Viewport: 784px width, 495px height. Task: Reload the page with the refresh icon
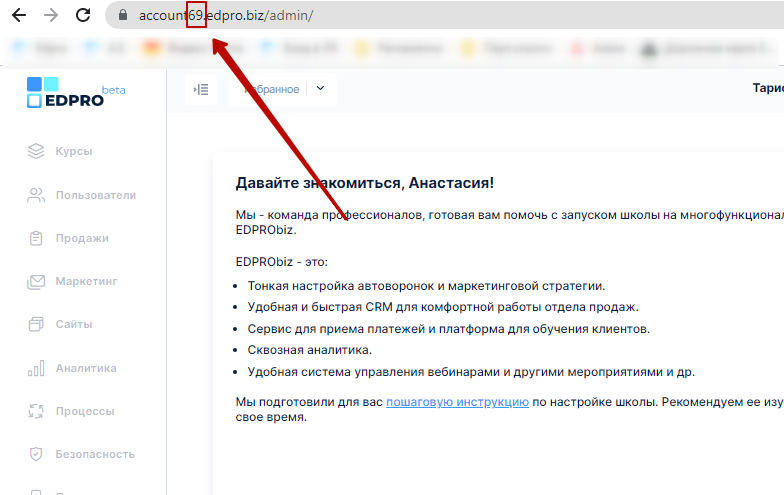tap(83, 16)
